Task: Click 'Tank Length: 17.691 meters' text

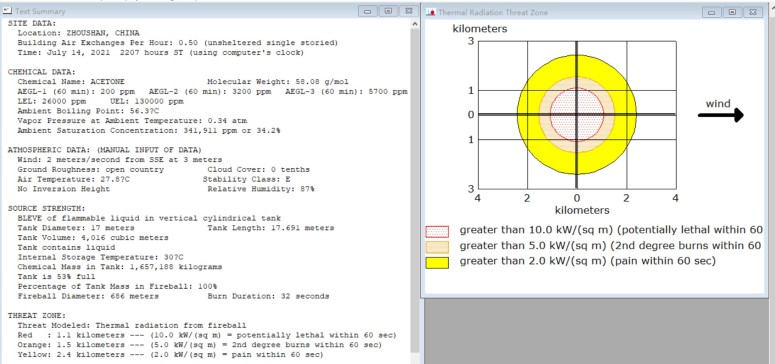Action: [271, 228]
